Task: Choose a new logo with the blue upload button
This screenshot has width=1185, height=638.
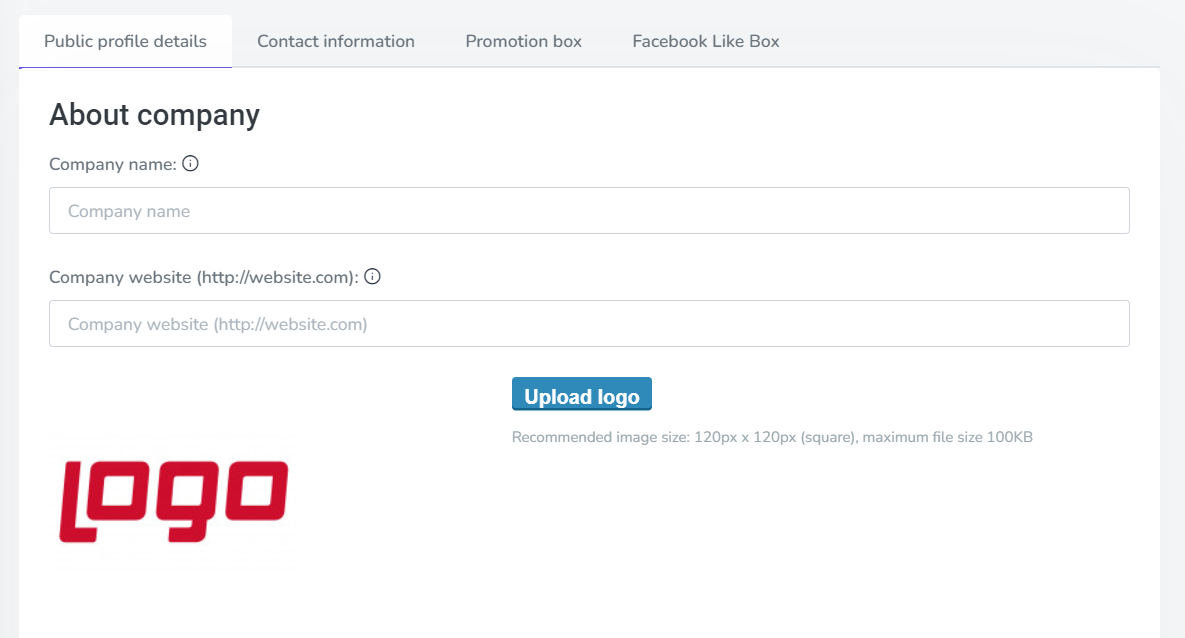Action: (581, 395)
